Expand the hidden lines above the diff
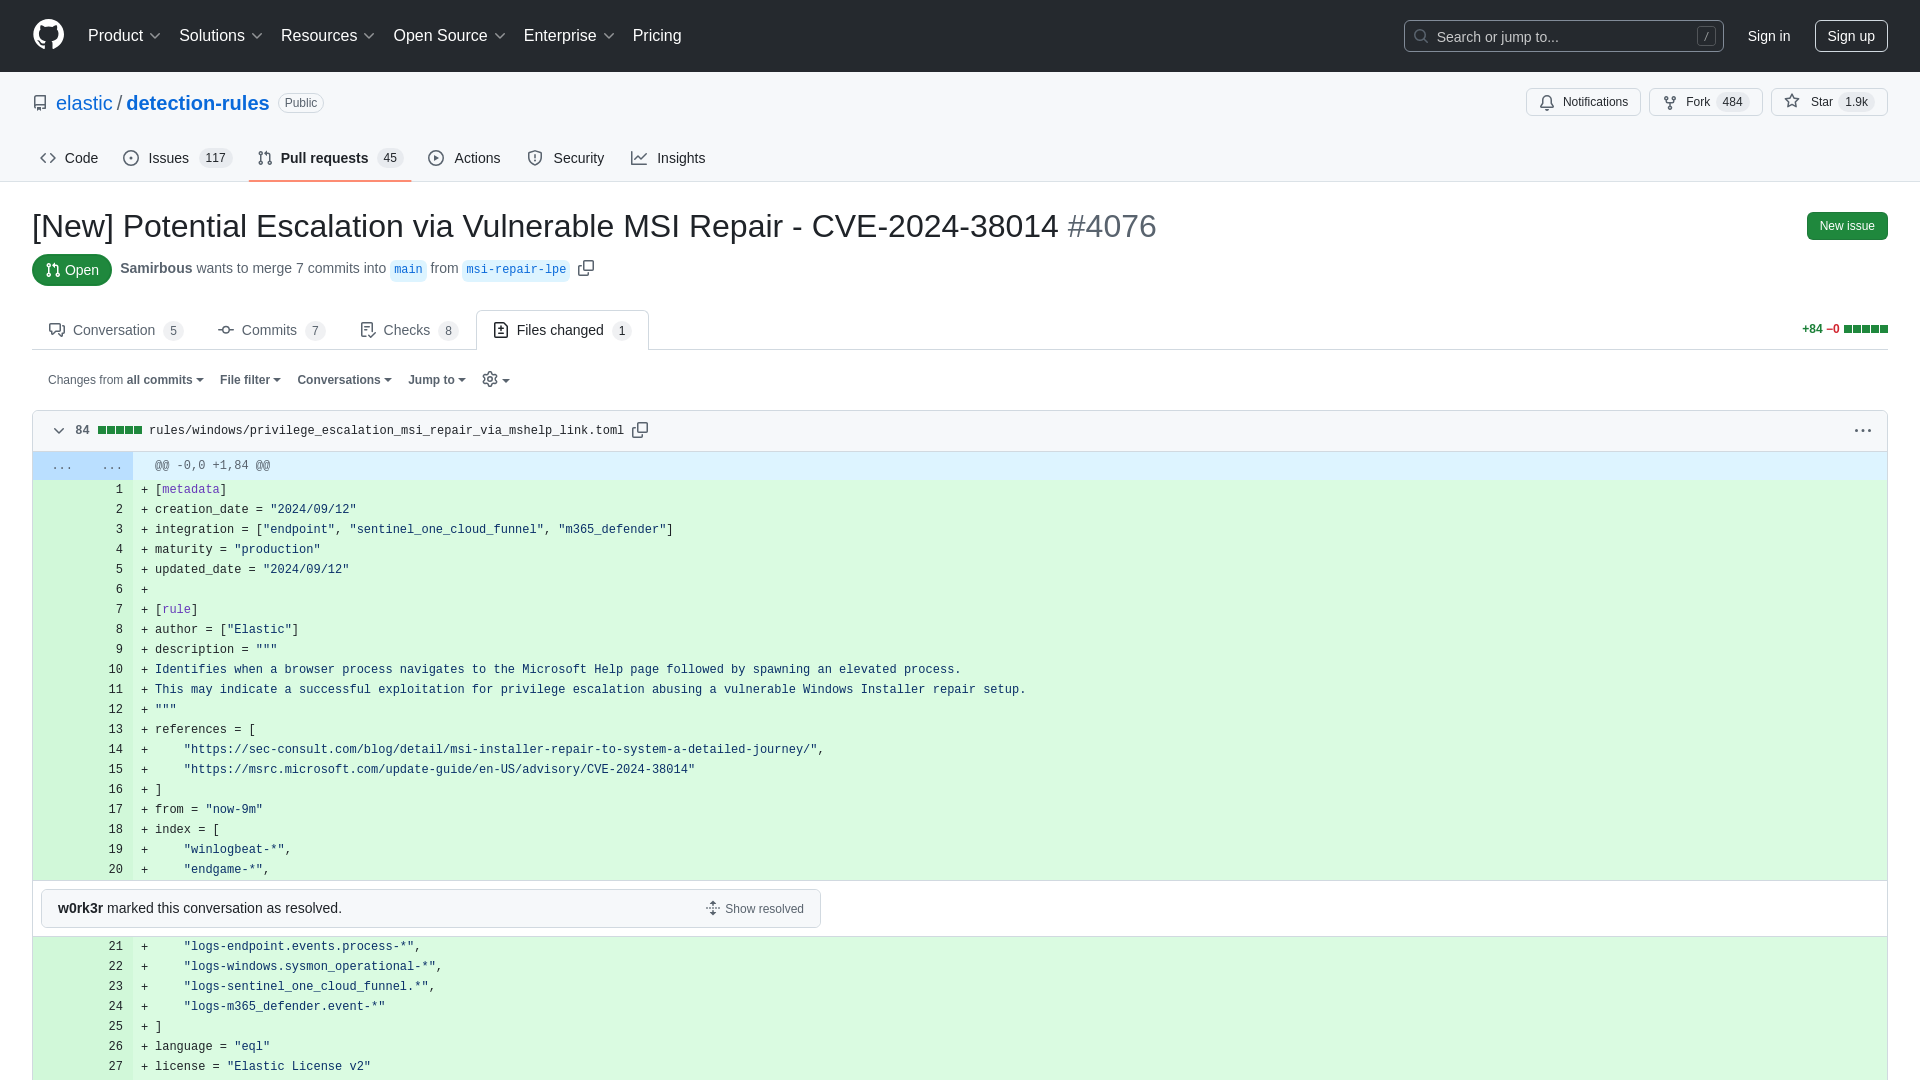This screenshot has width=1920, height=1080. 83,466
